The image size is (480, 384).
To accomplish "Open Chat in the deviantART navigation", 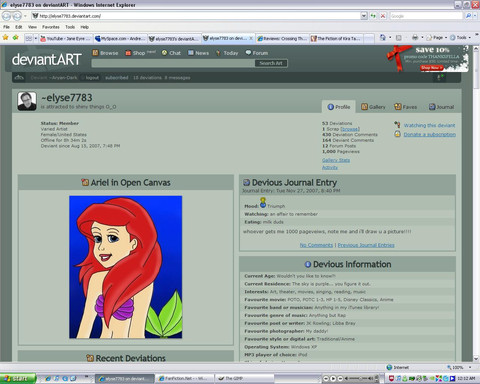I will (x=171, y=53).
